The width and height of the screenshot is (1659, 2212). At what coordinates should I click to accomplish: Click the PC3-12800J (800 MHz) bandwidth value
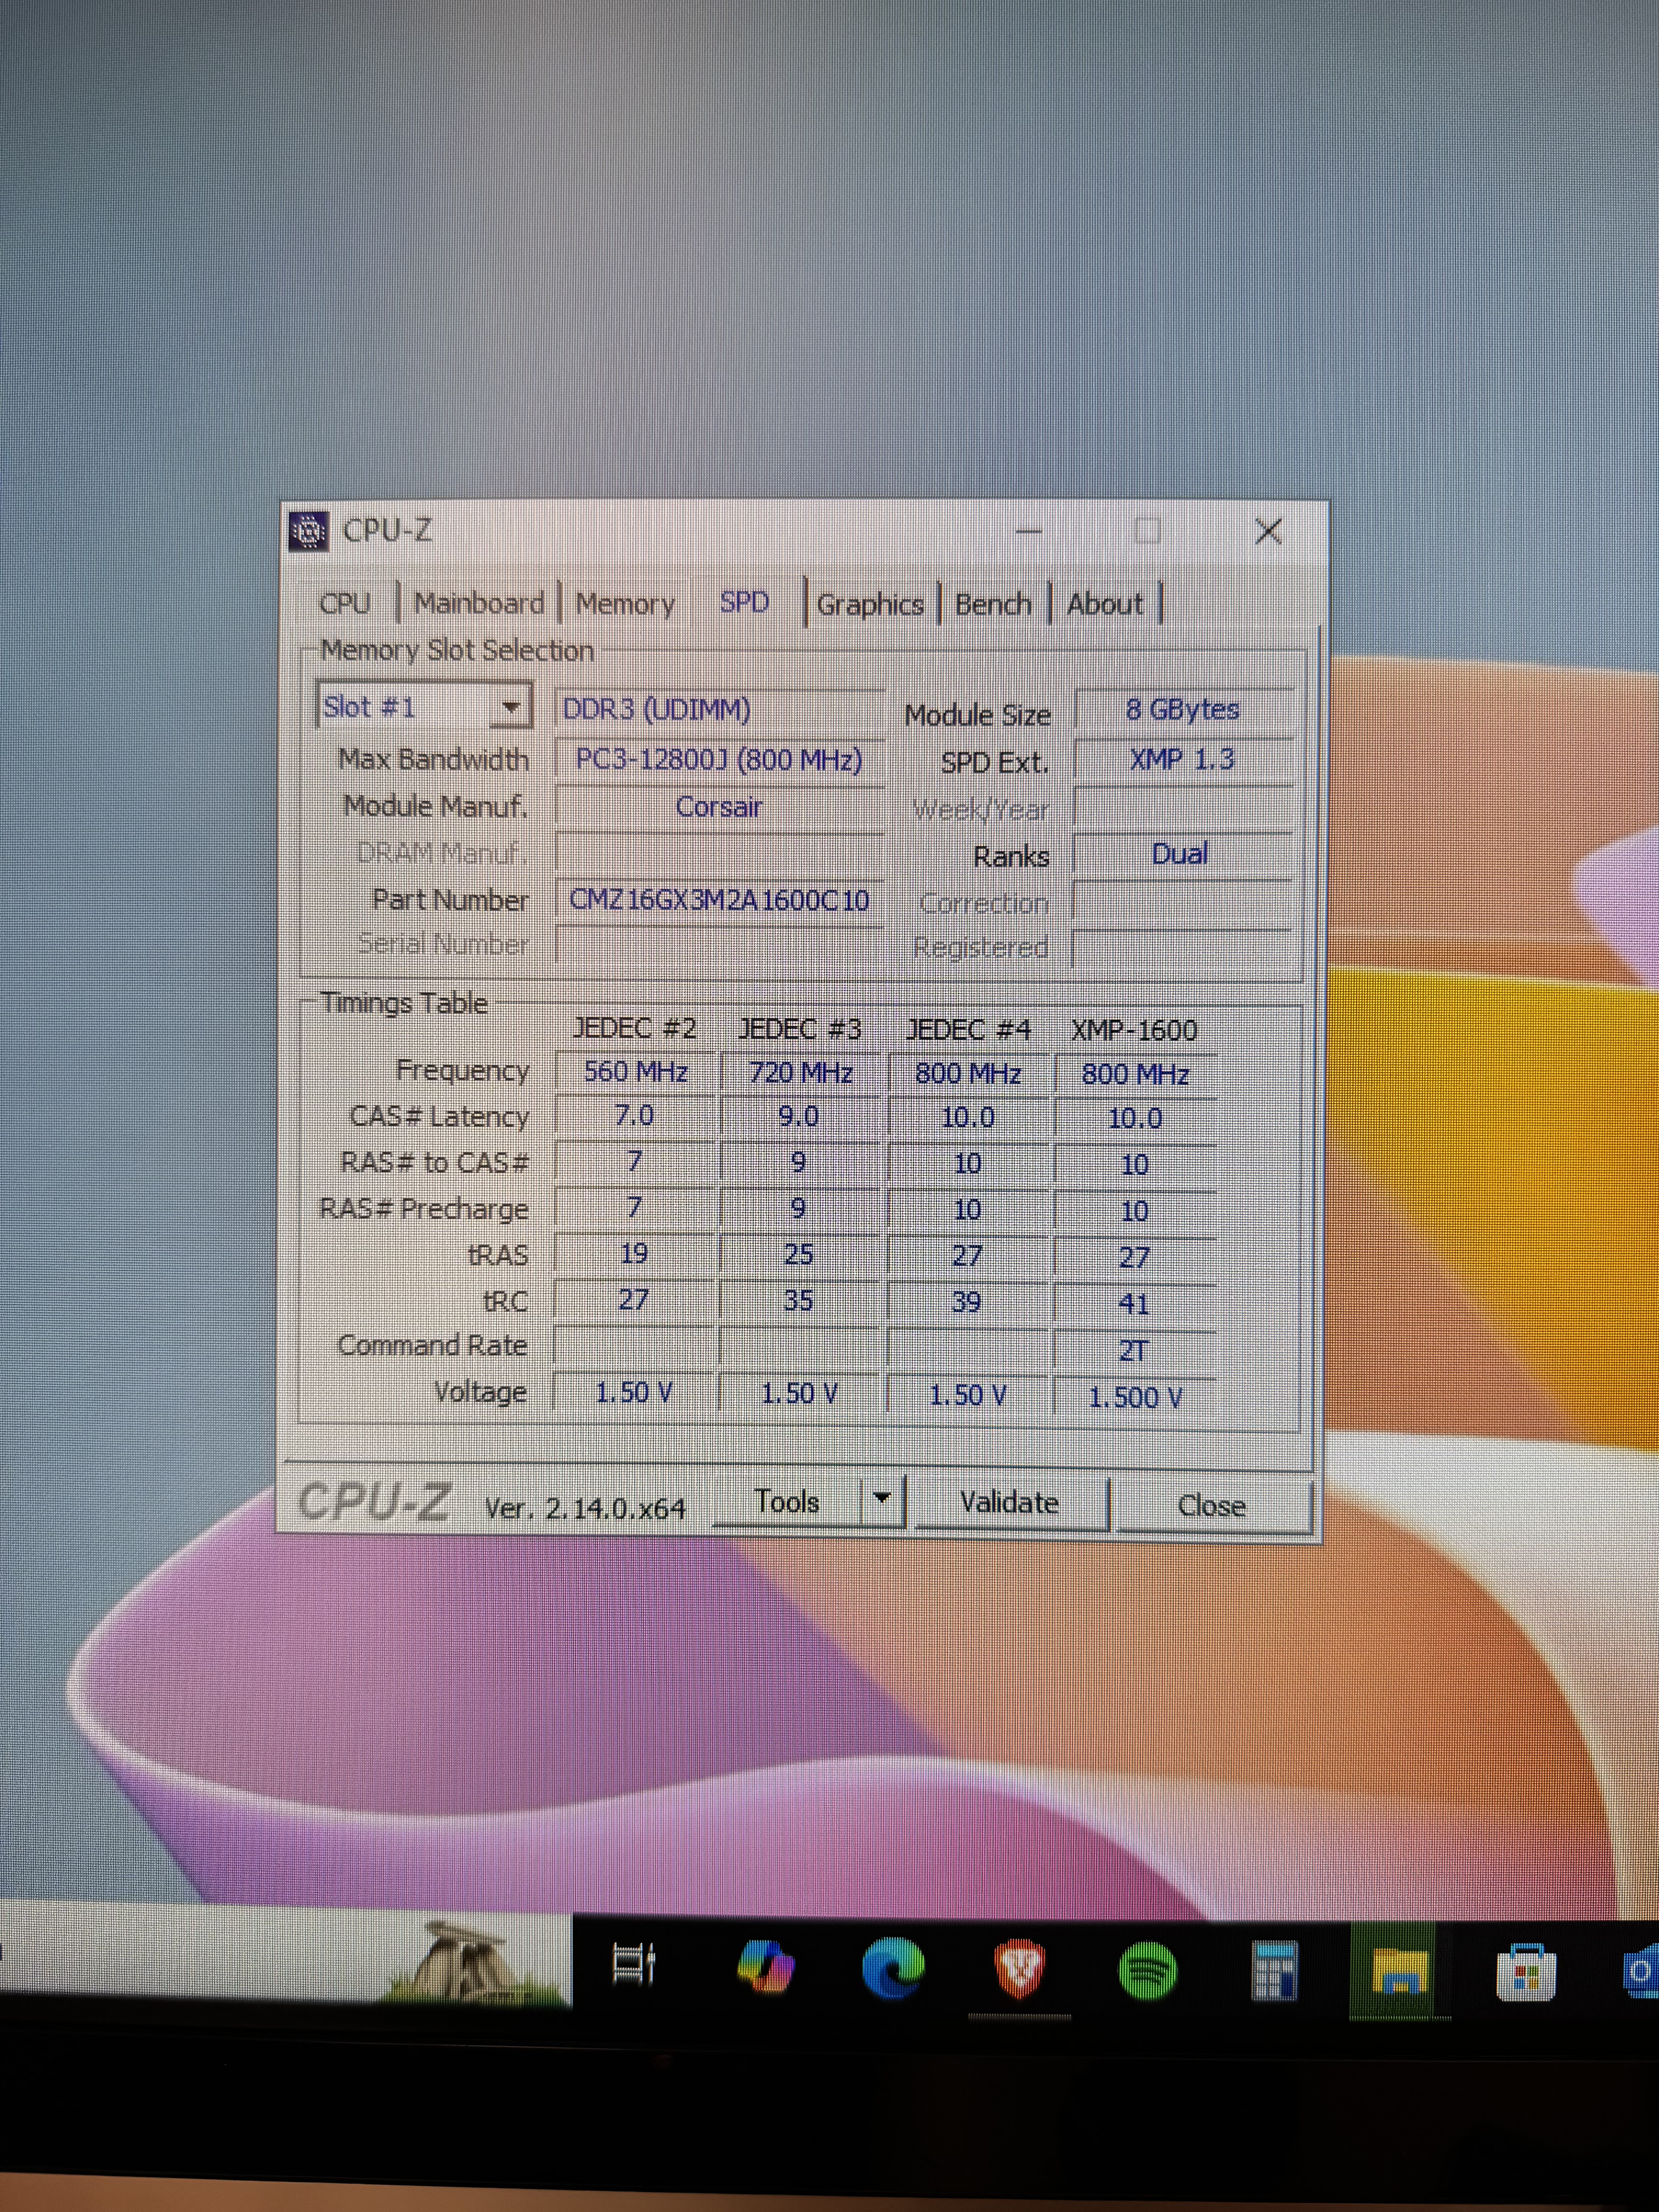pos(719,760)
